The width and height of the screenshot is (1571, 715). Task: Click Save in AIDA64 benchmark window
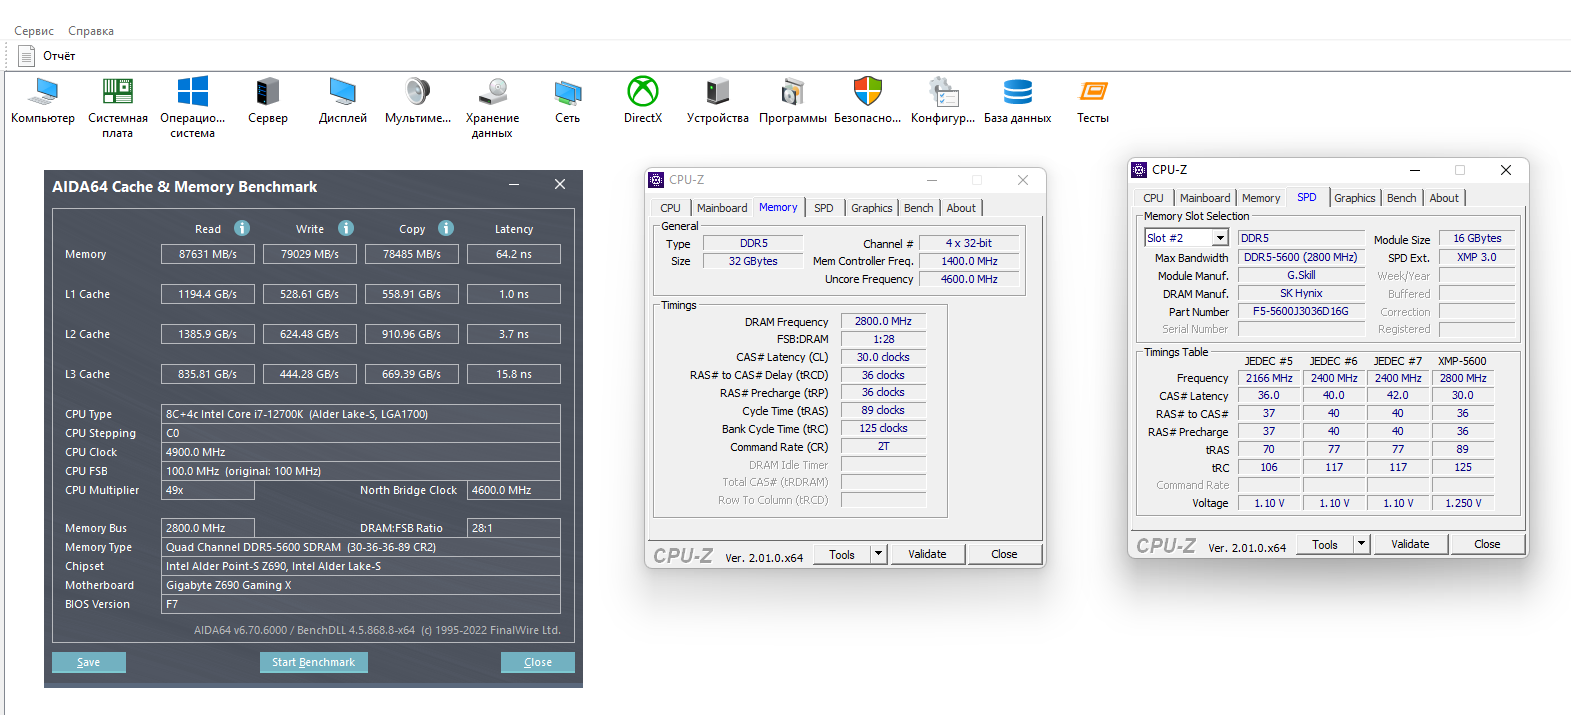(x=89, y=662)
